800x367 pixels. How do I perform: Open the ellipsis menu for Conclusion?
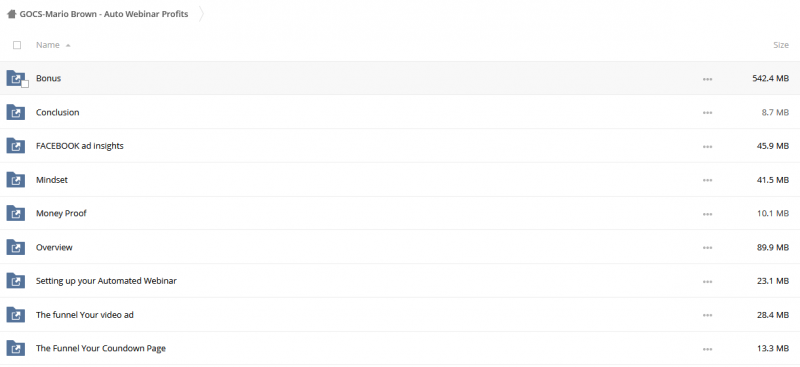(x=707, y=113)
